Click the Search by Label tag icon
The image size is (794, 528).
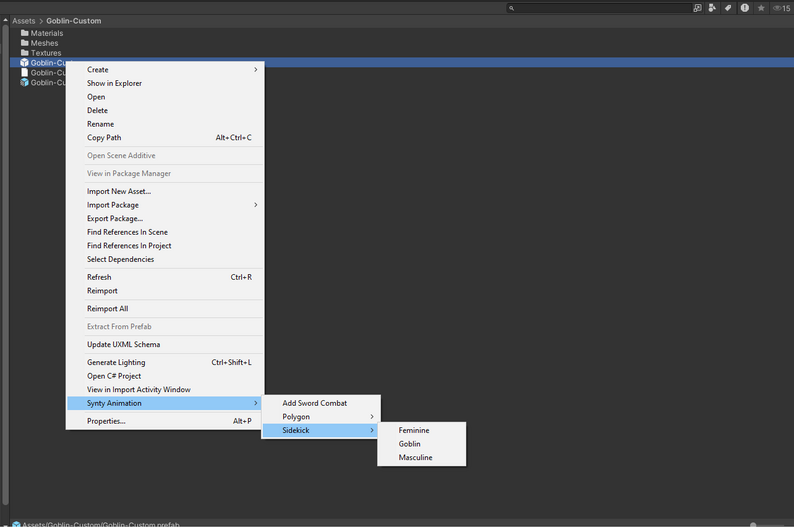728,8
